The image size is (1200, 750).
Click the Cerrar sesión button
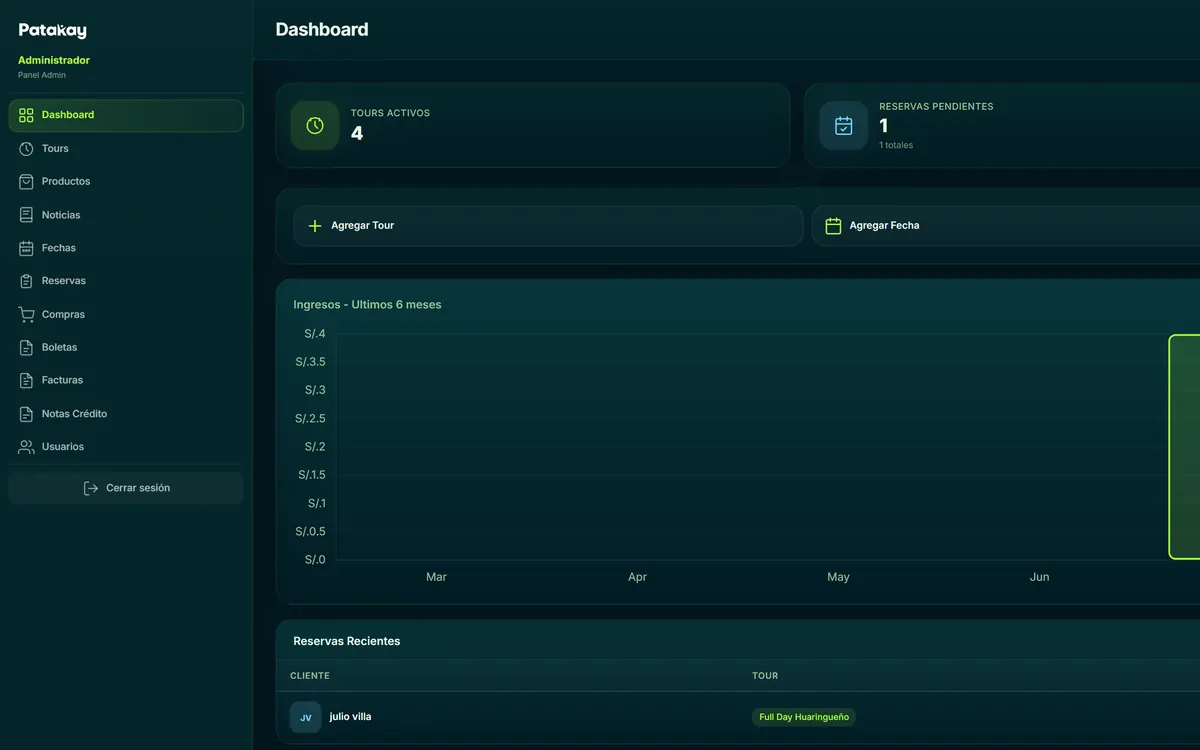pos(126,488)
